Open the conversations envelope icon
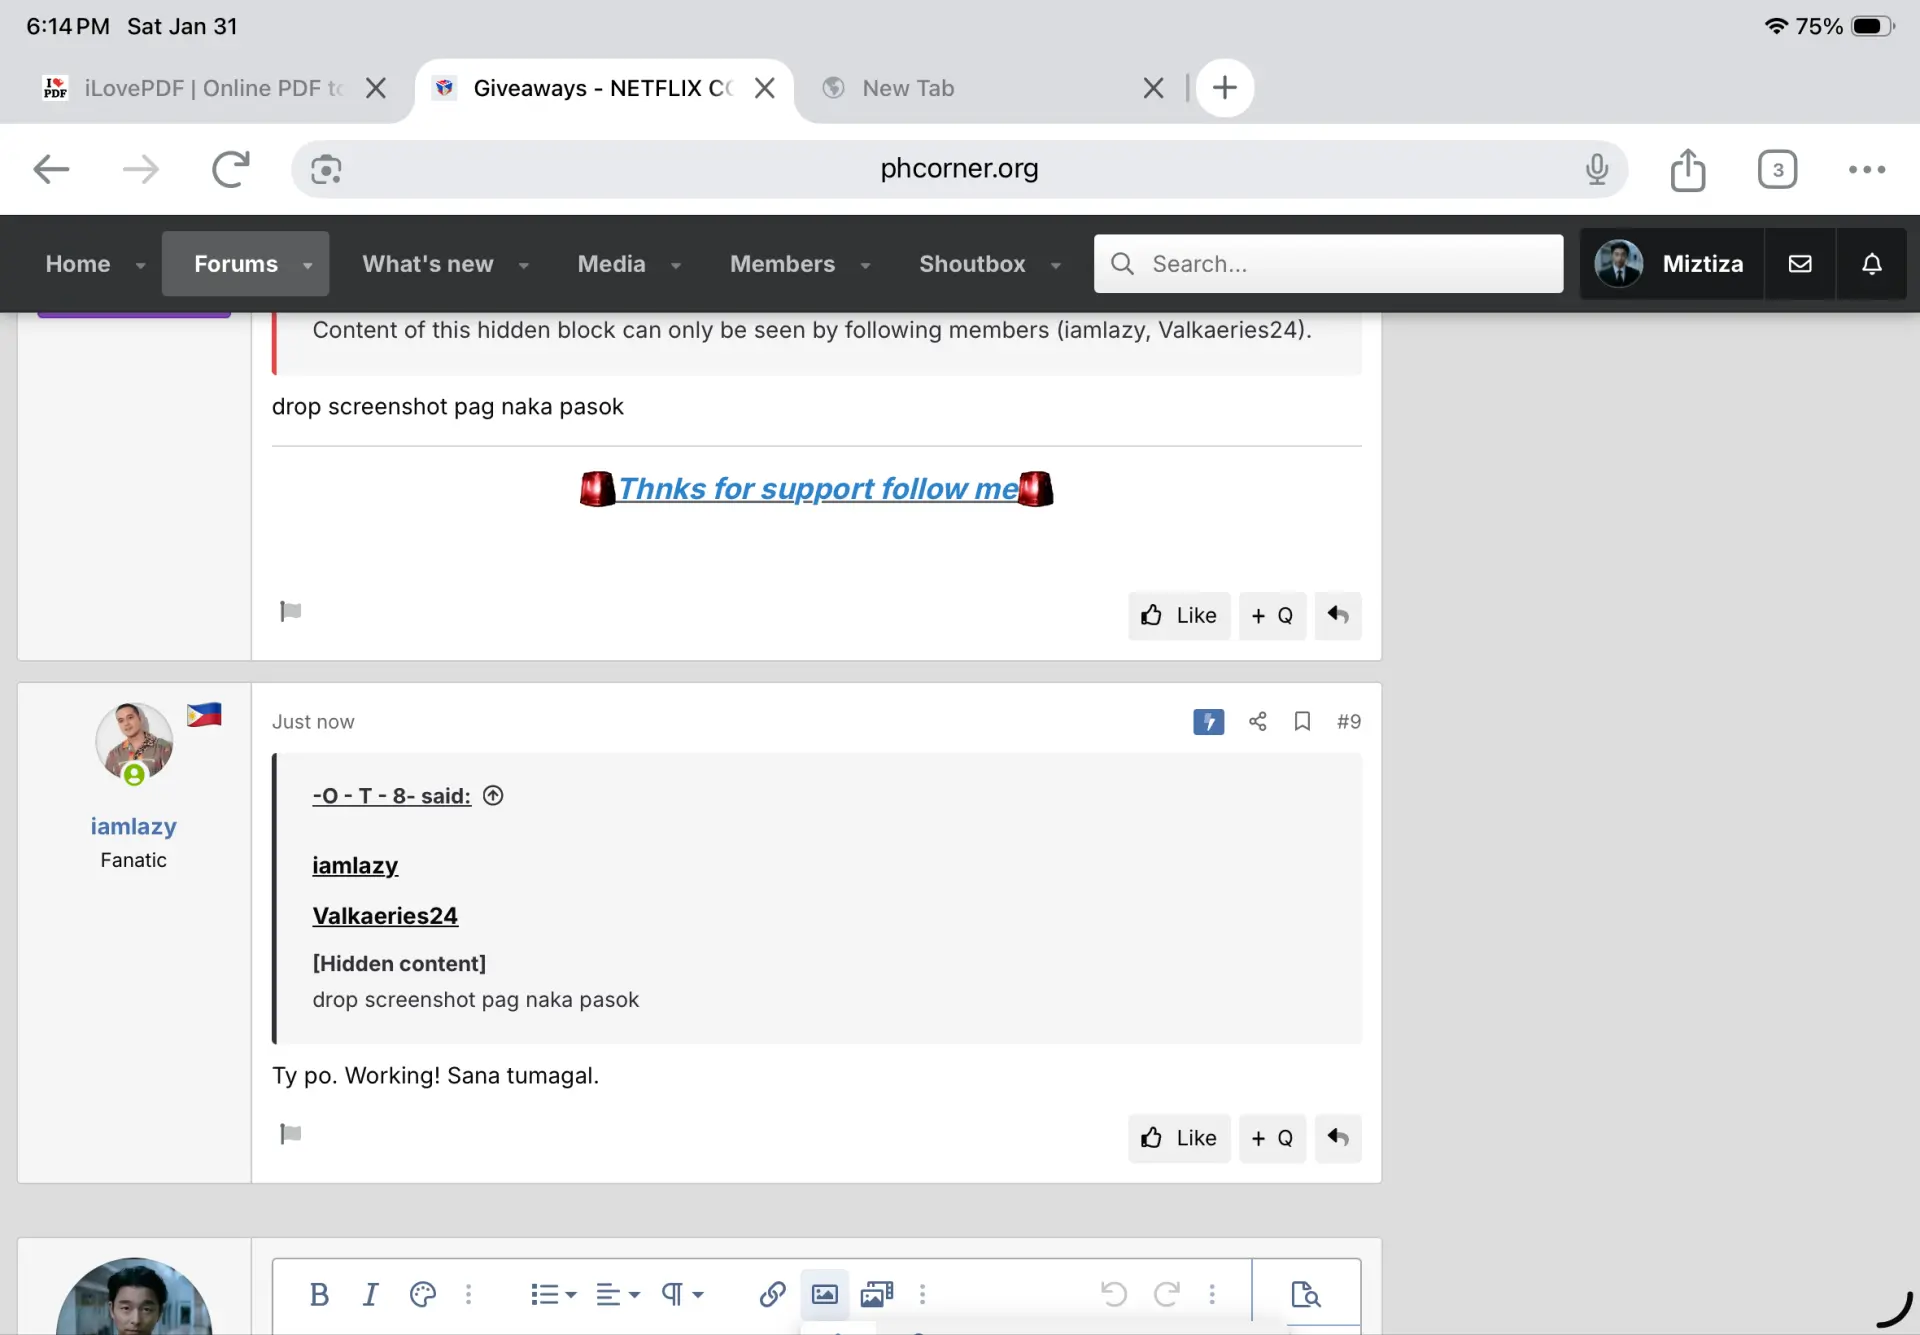This screenshot has width=1920, height=1335. pyautogui.click(x=1800, y=264)
